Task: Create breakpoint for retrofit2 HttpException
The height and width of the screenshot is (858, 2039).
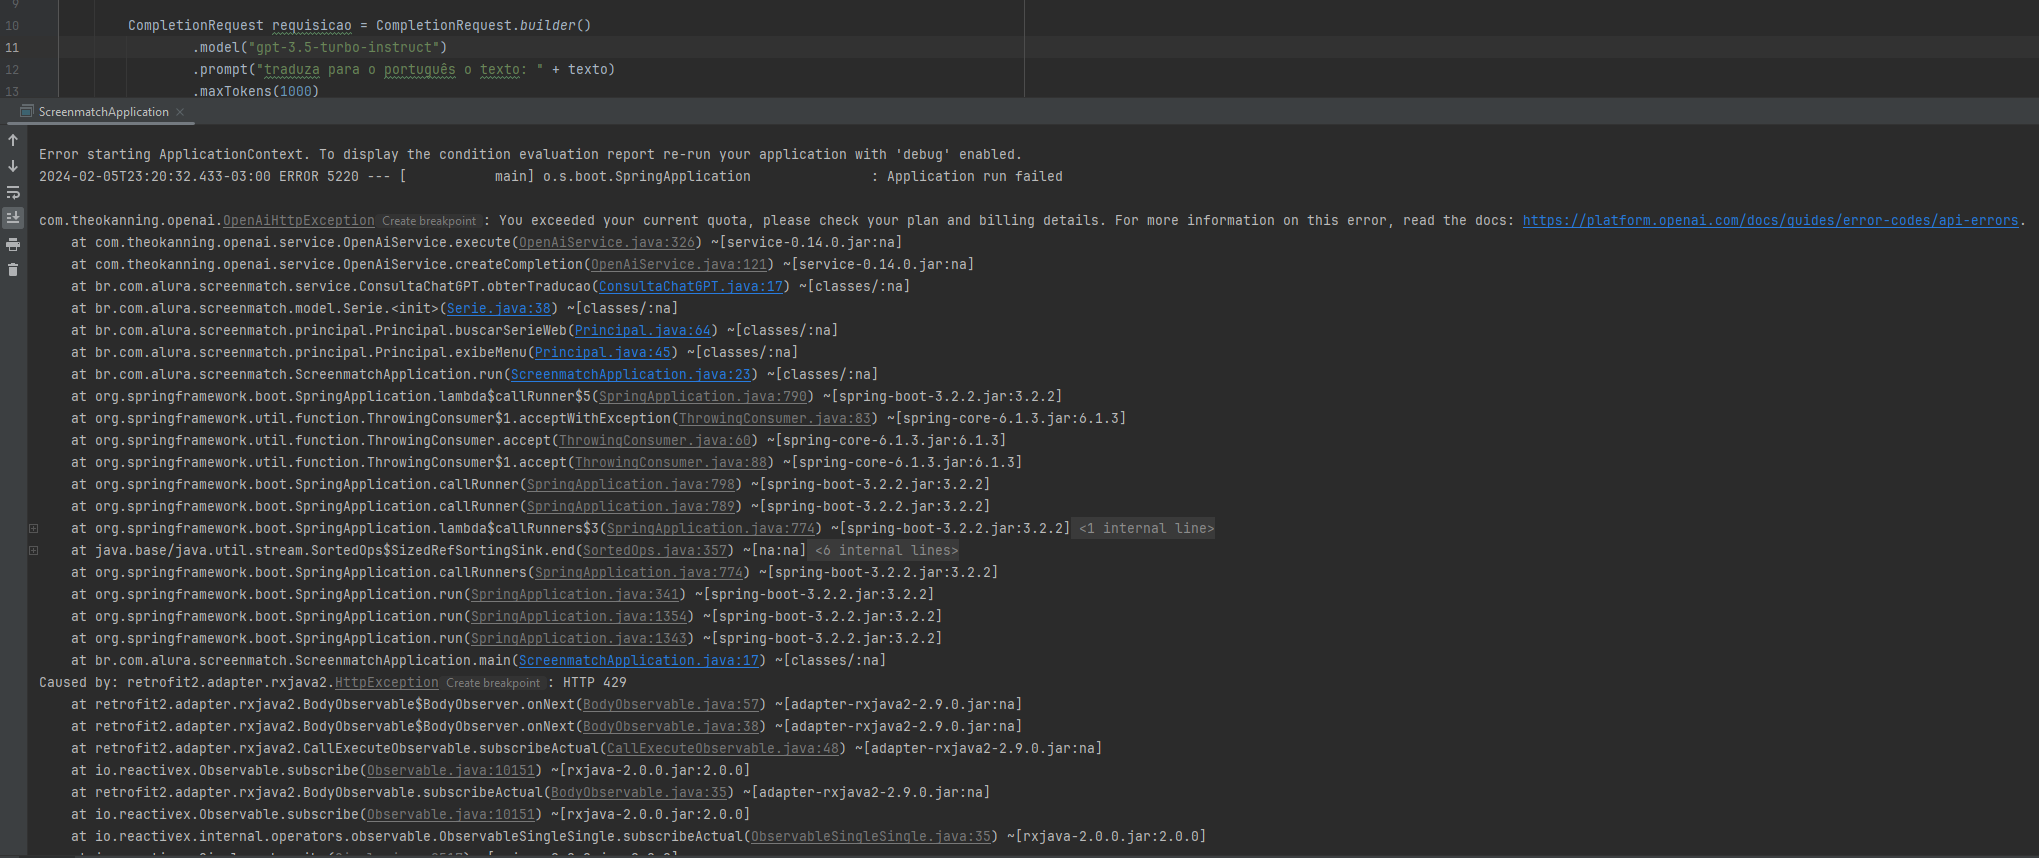Action: pyautogui.click(x=493, y=683)
